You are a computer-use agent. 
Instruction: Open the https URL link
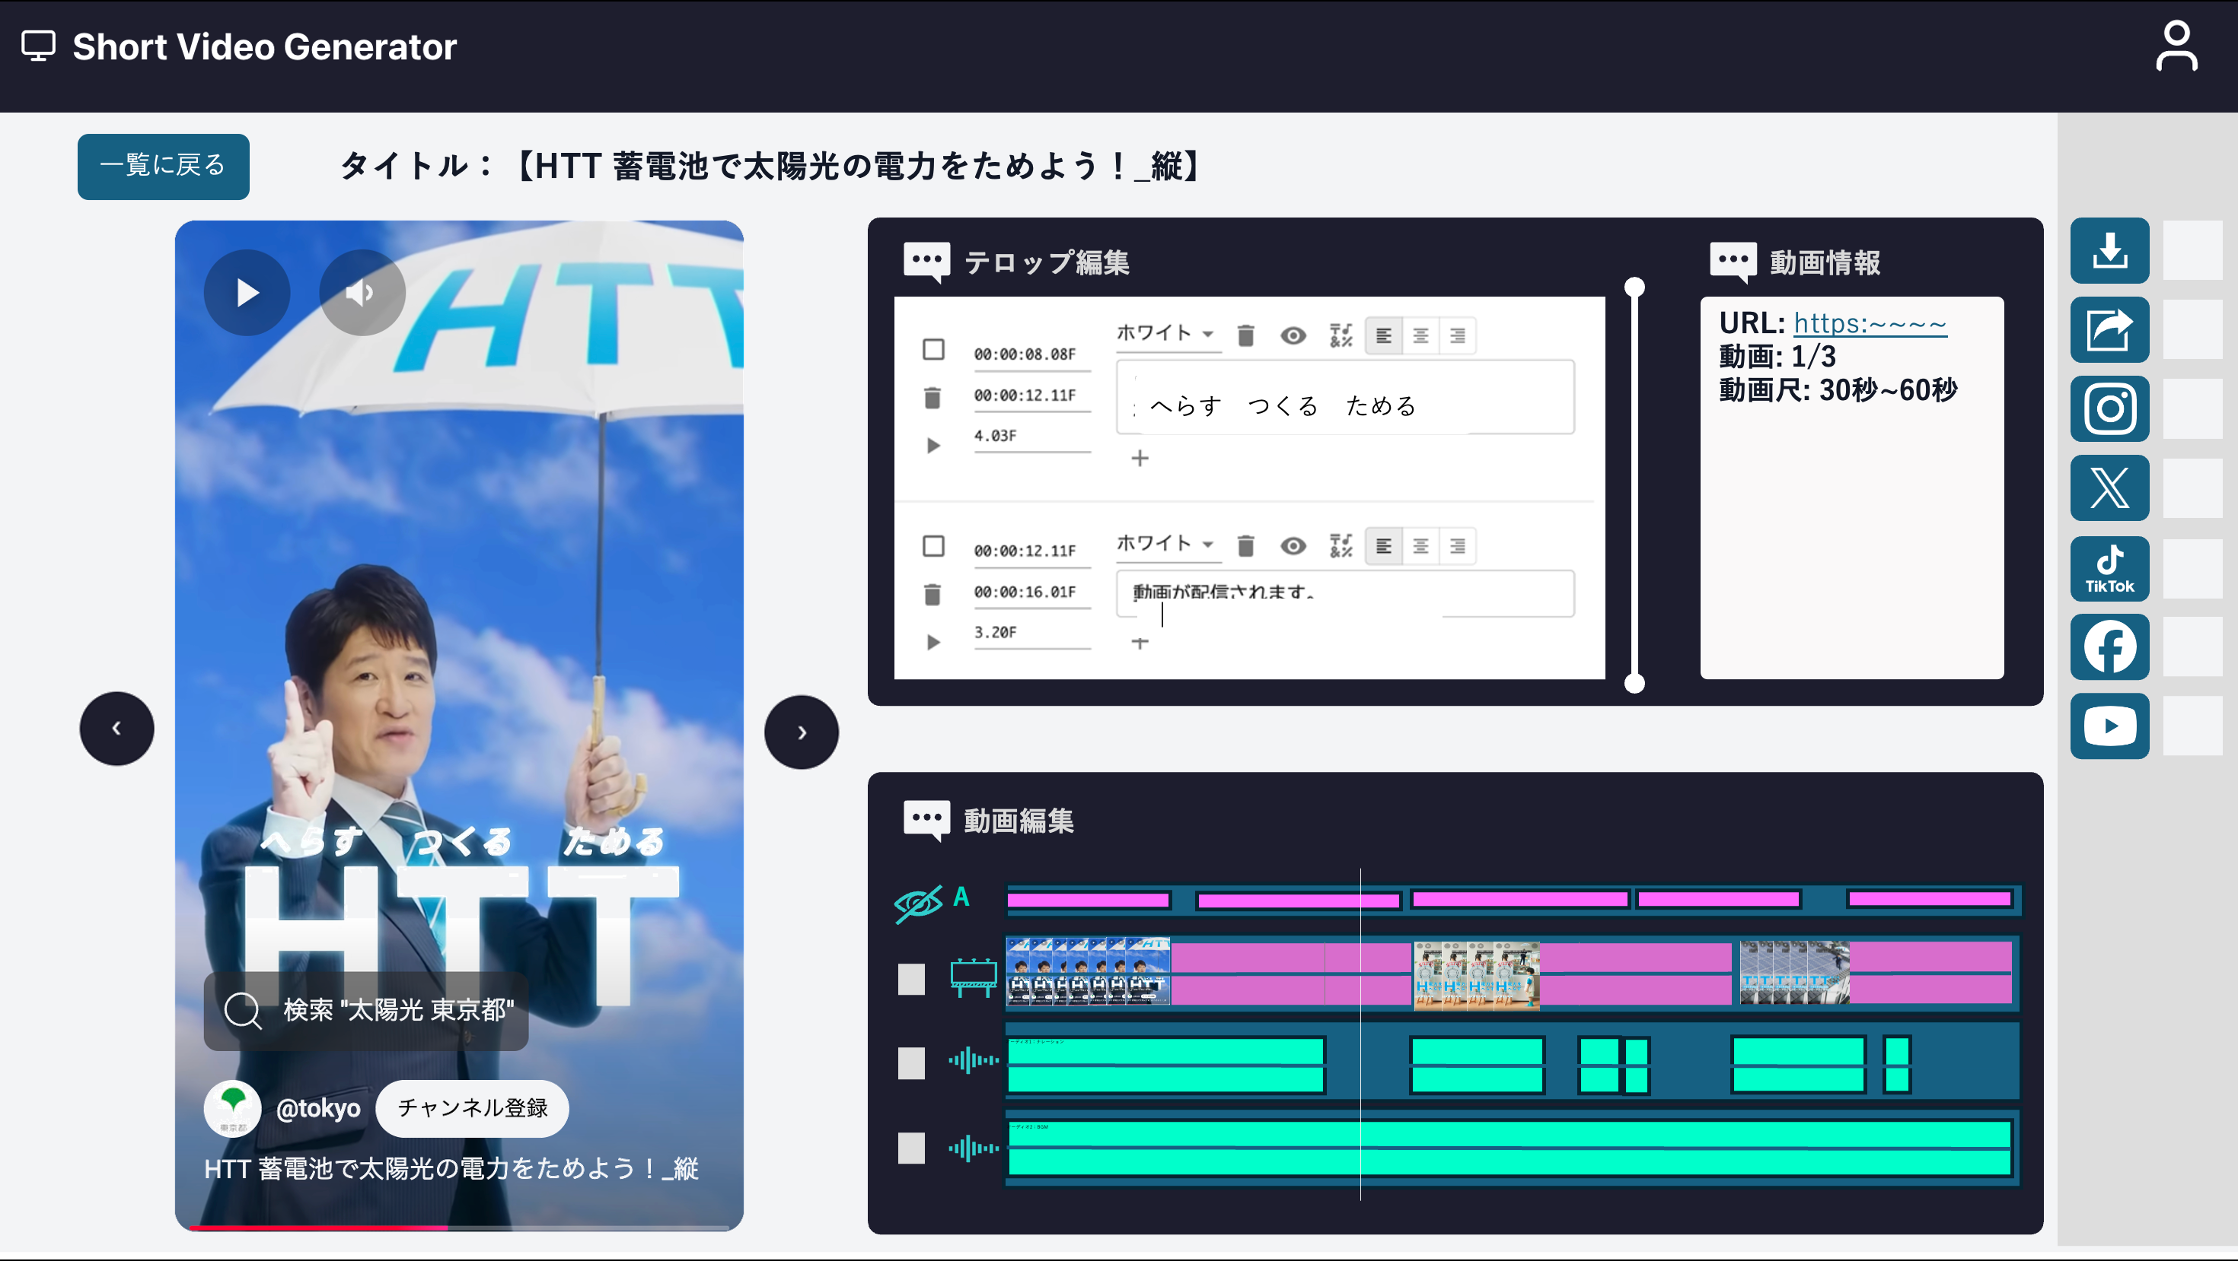tap(1869, 324)
